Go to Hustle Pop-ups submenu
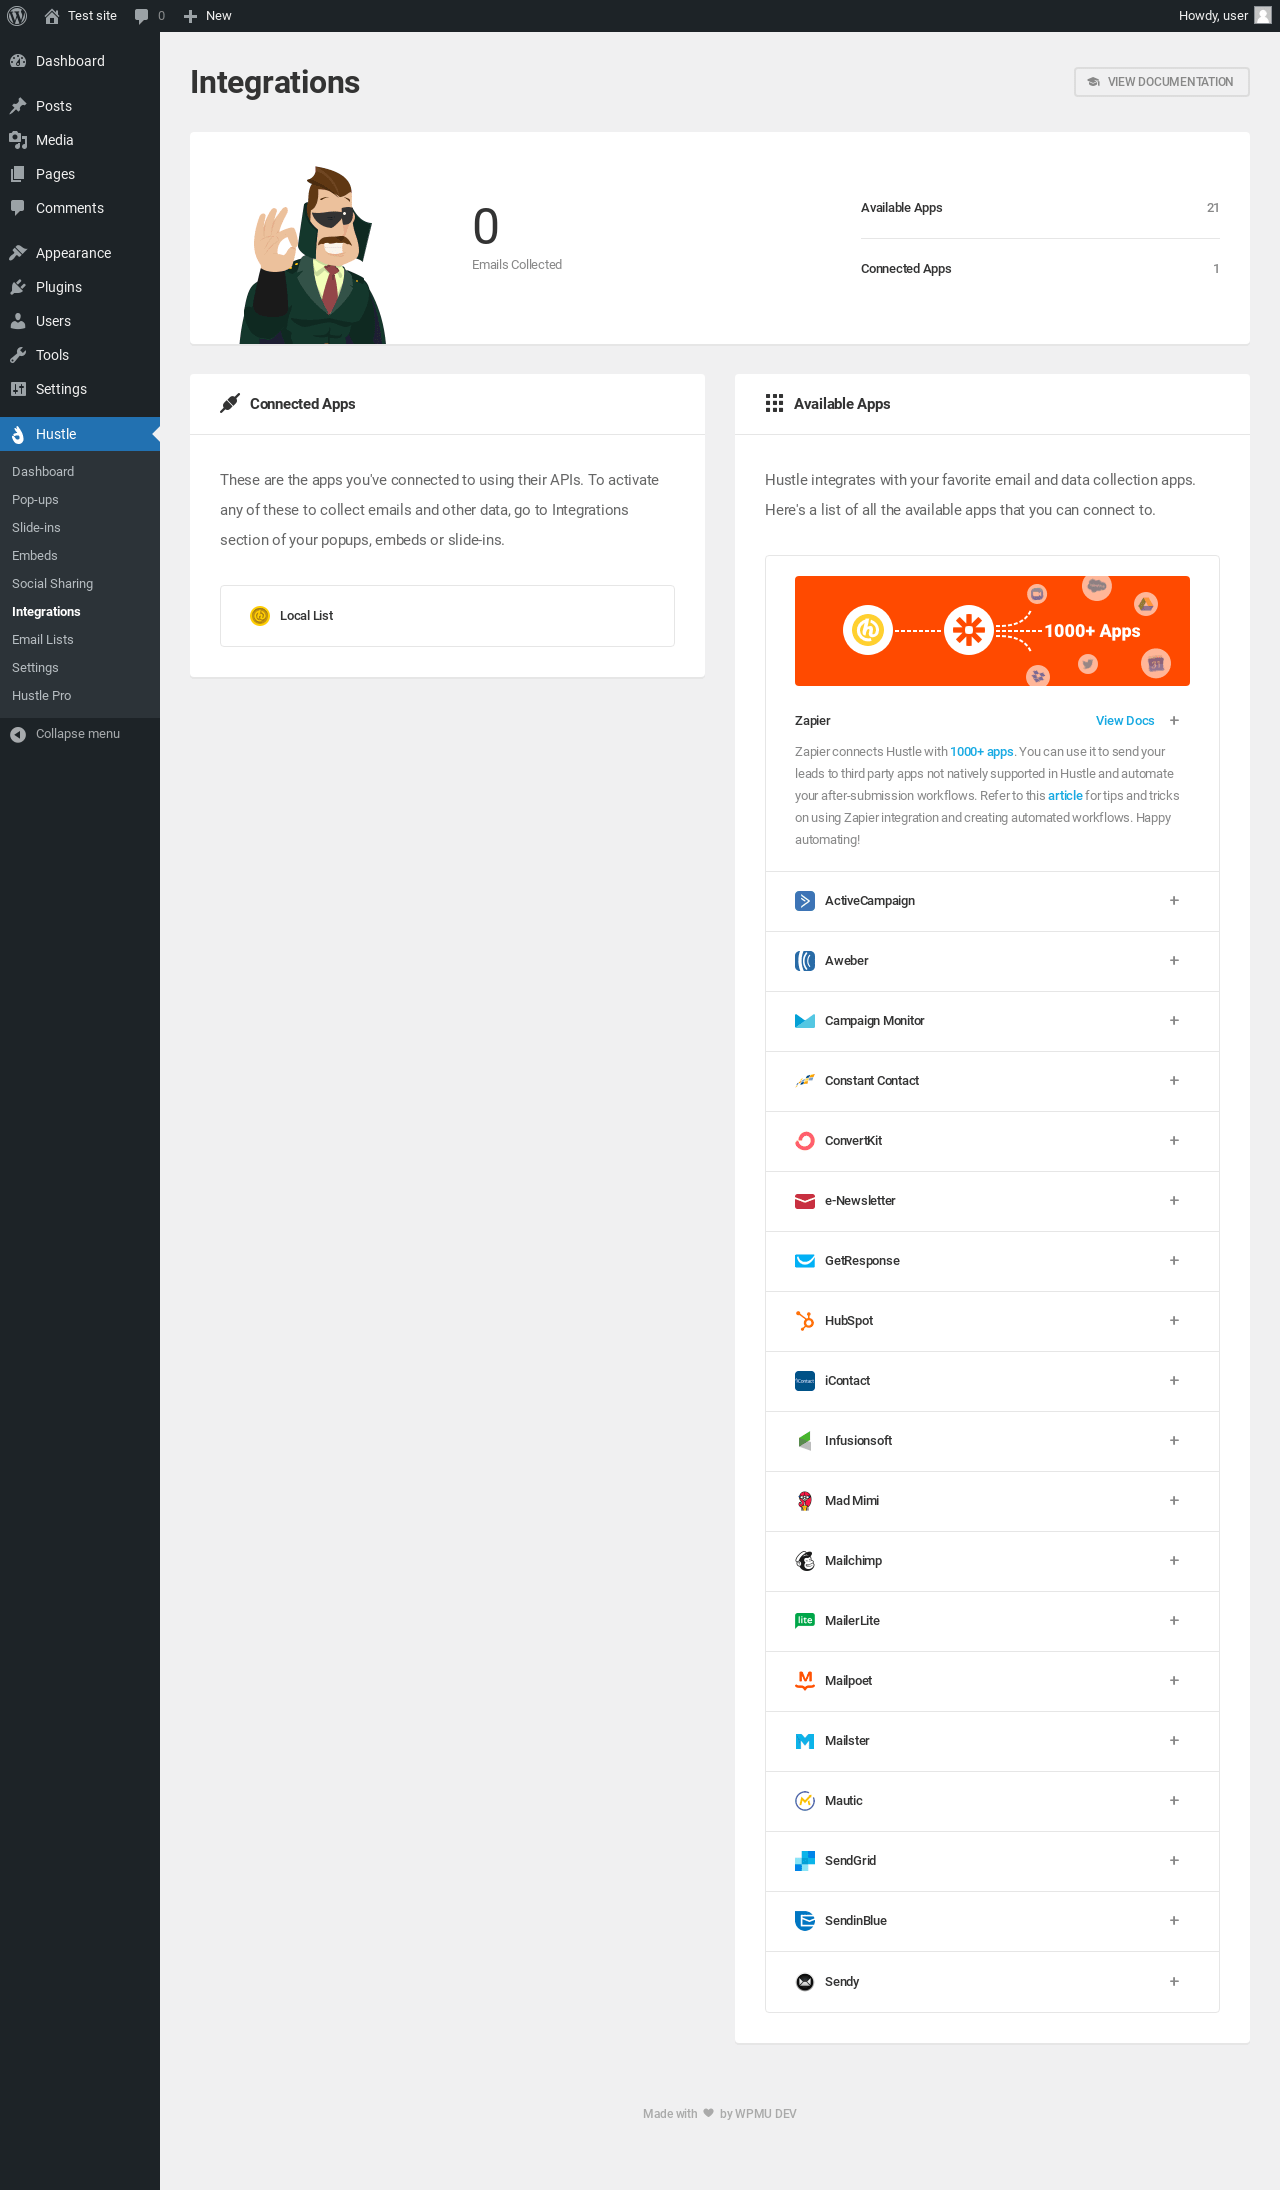Image resolution: width=1280 pixels, height=2190 pixels. [x=80, y=500]
